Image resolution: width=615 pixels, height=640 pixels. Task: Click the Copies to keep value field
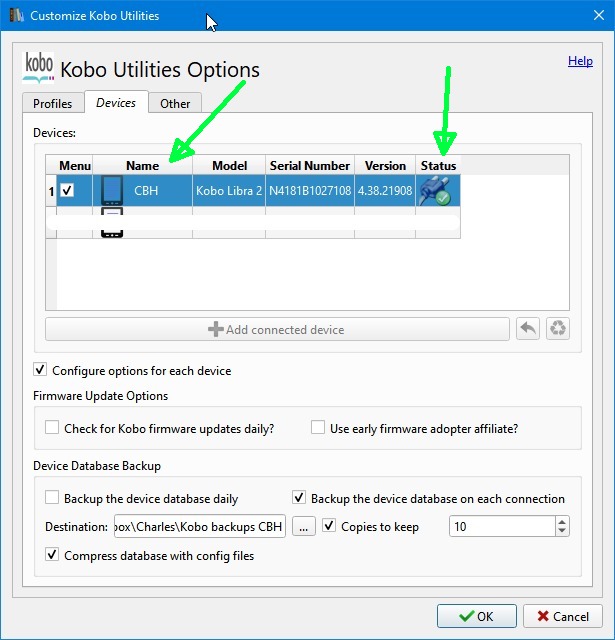pyautogui.click(x=502, y=526)
